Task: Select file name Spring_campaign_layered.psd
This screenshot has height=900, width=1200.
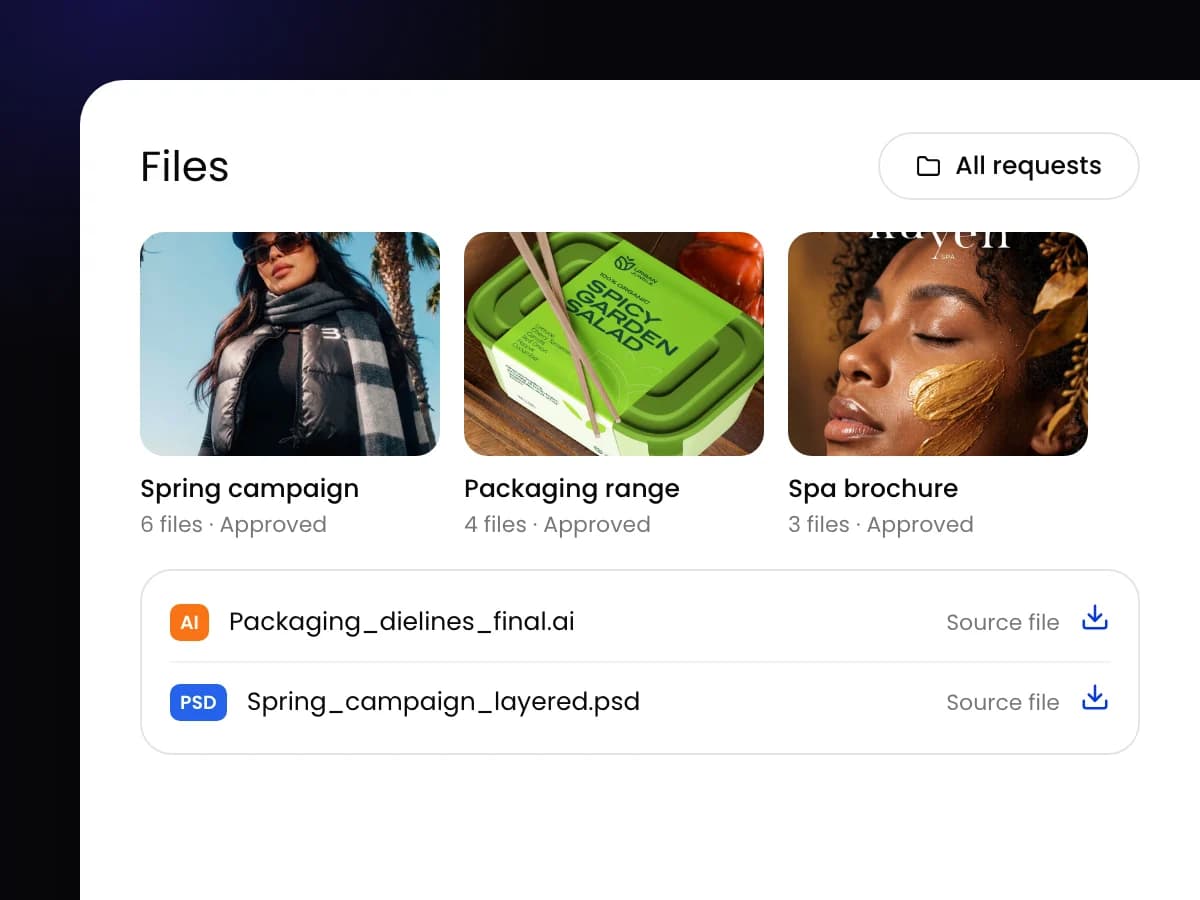Action: tap(443, 702)
